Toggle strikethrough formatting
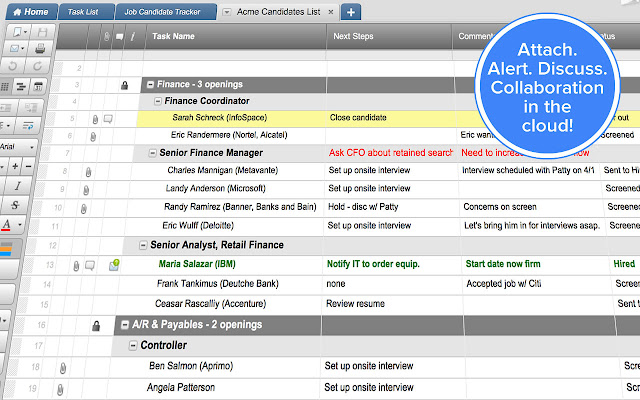This screenshot has height=400, width=640. click(x=15, y=205)
